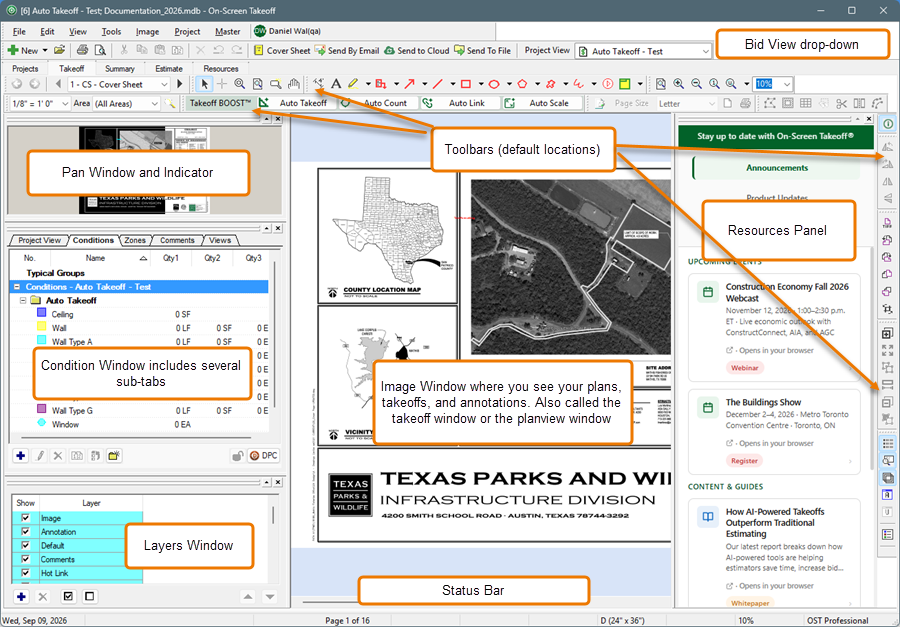The image size is (900, 627).
Task: Click the Wall Type G color swatch
Action: tap(41, 409)
